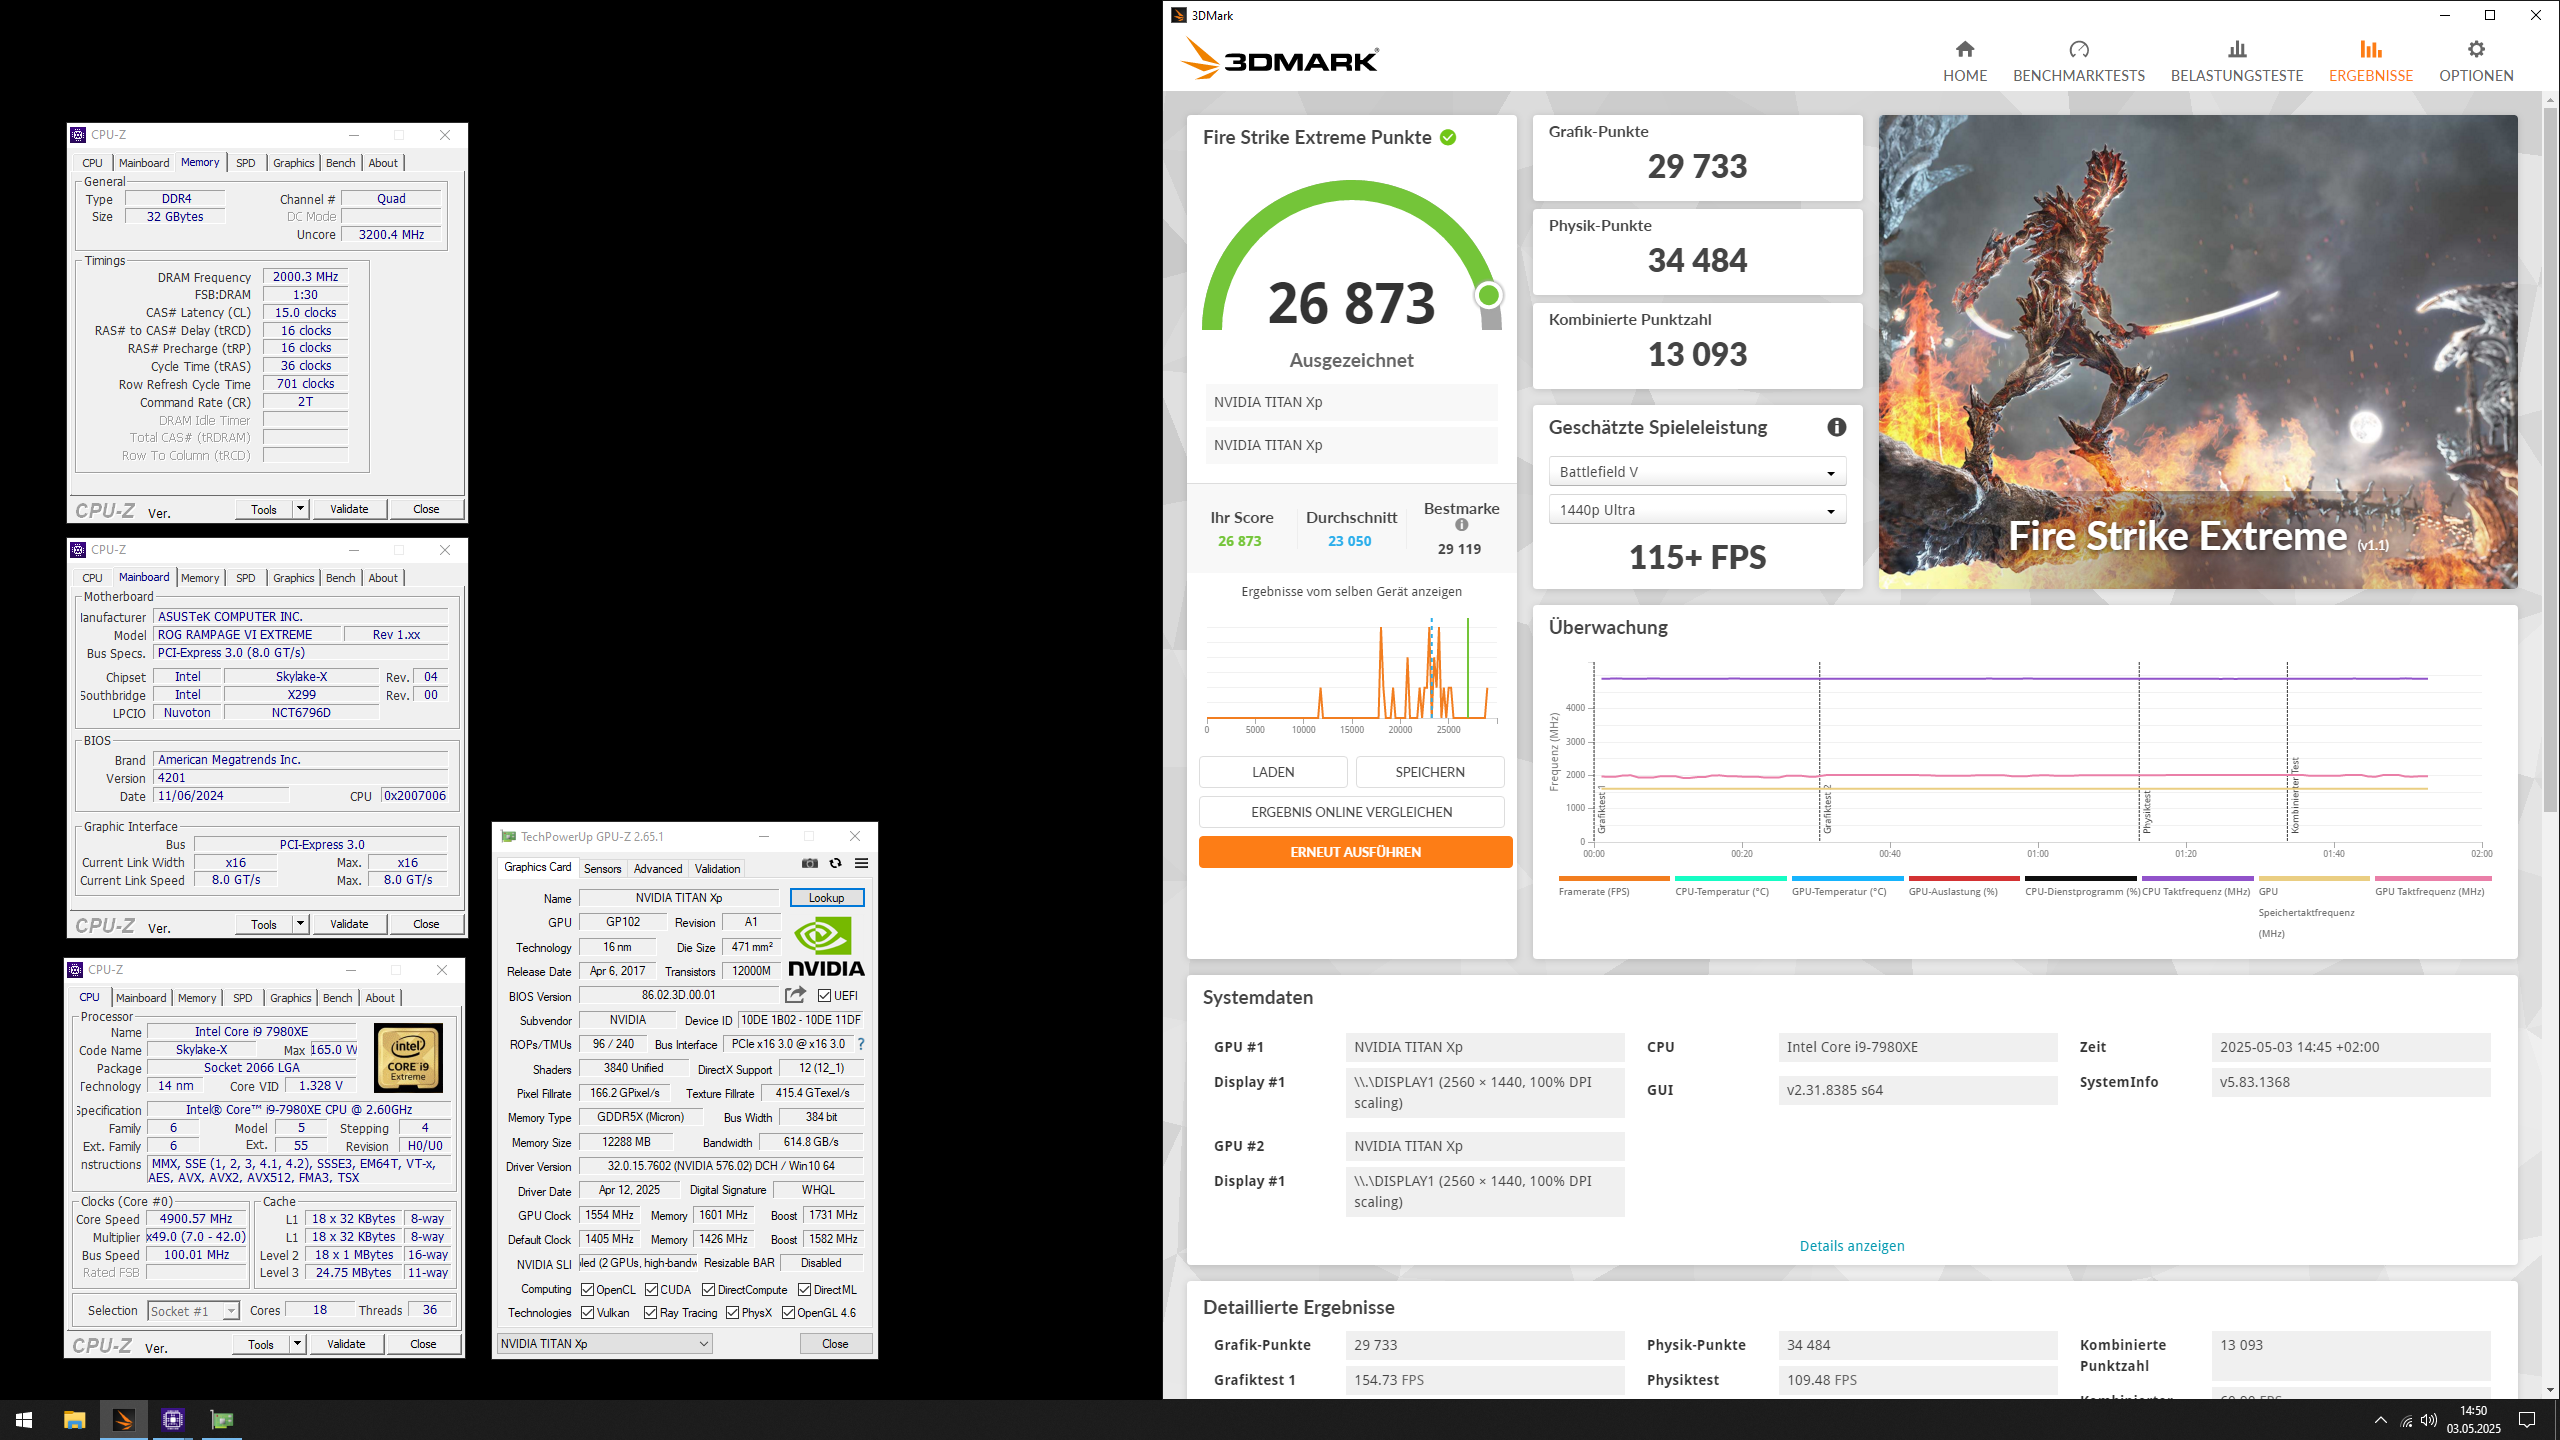
Task: Click the NVIDIA TITAN Xp name field in GPU-Z
Action: [679, 898]
